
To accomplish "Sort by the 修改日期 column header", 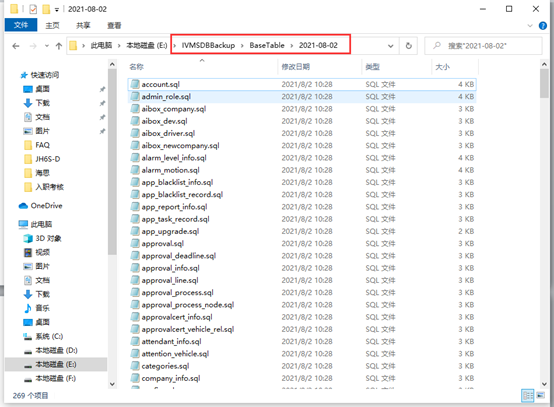I will coord(295,67).
